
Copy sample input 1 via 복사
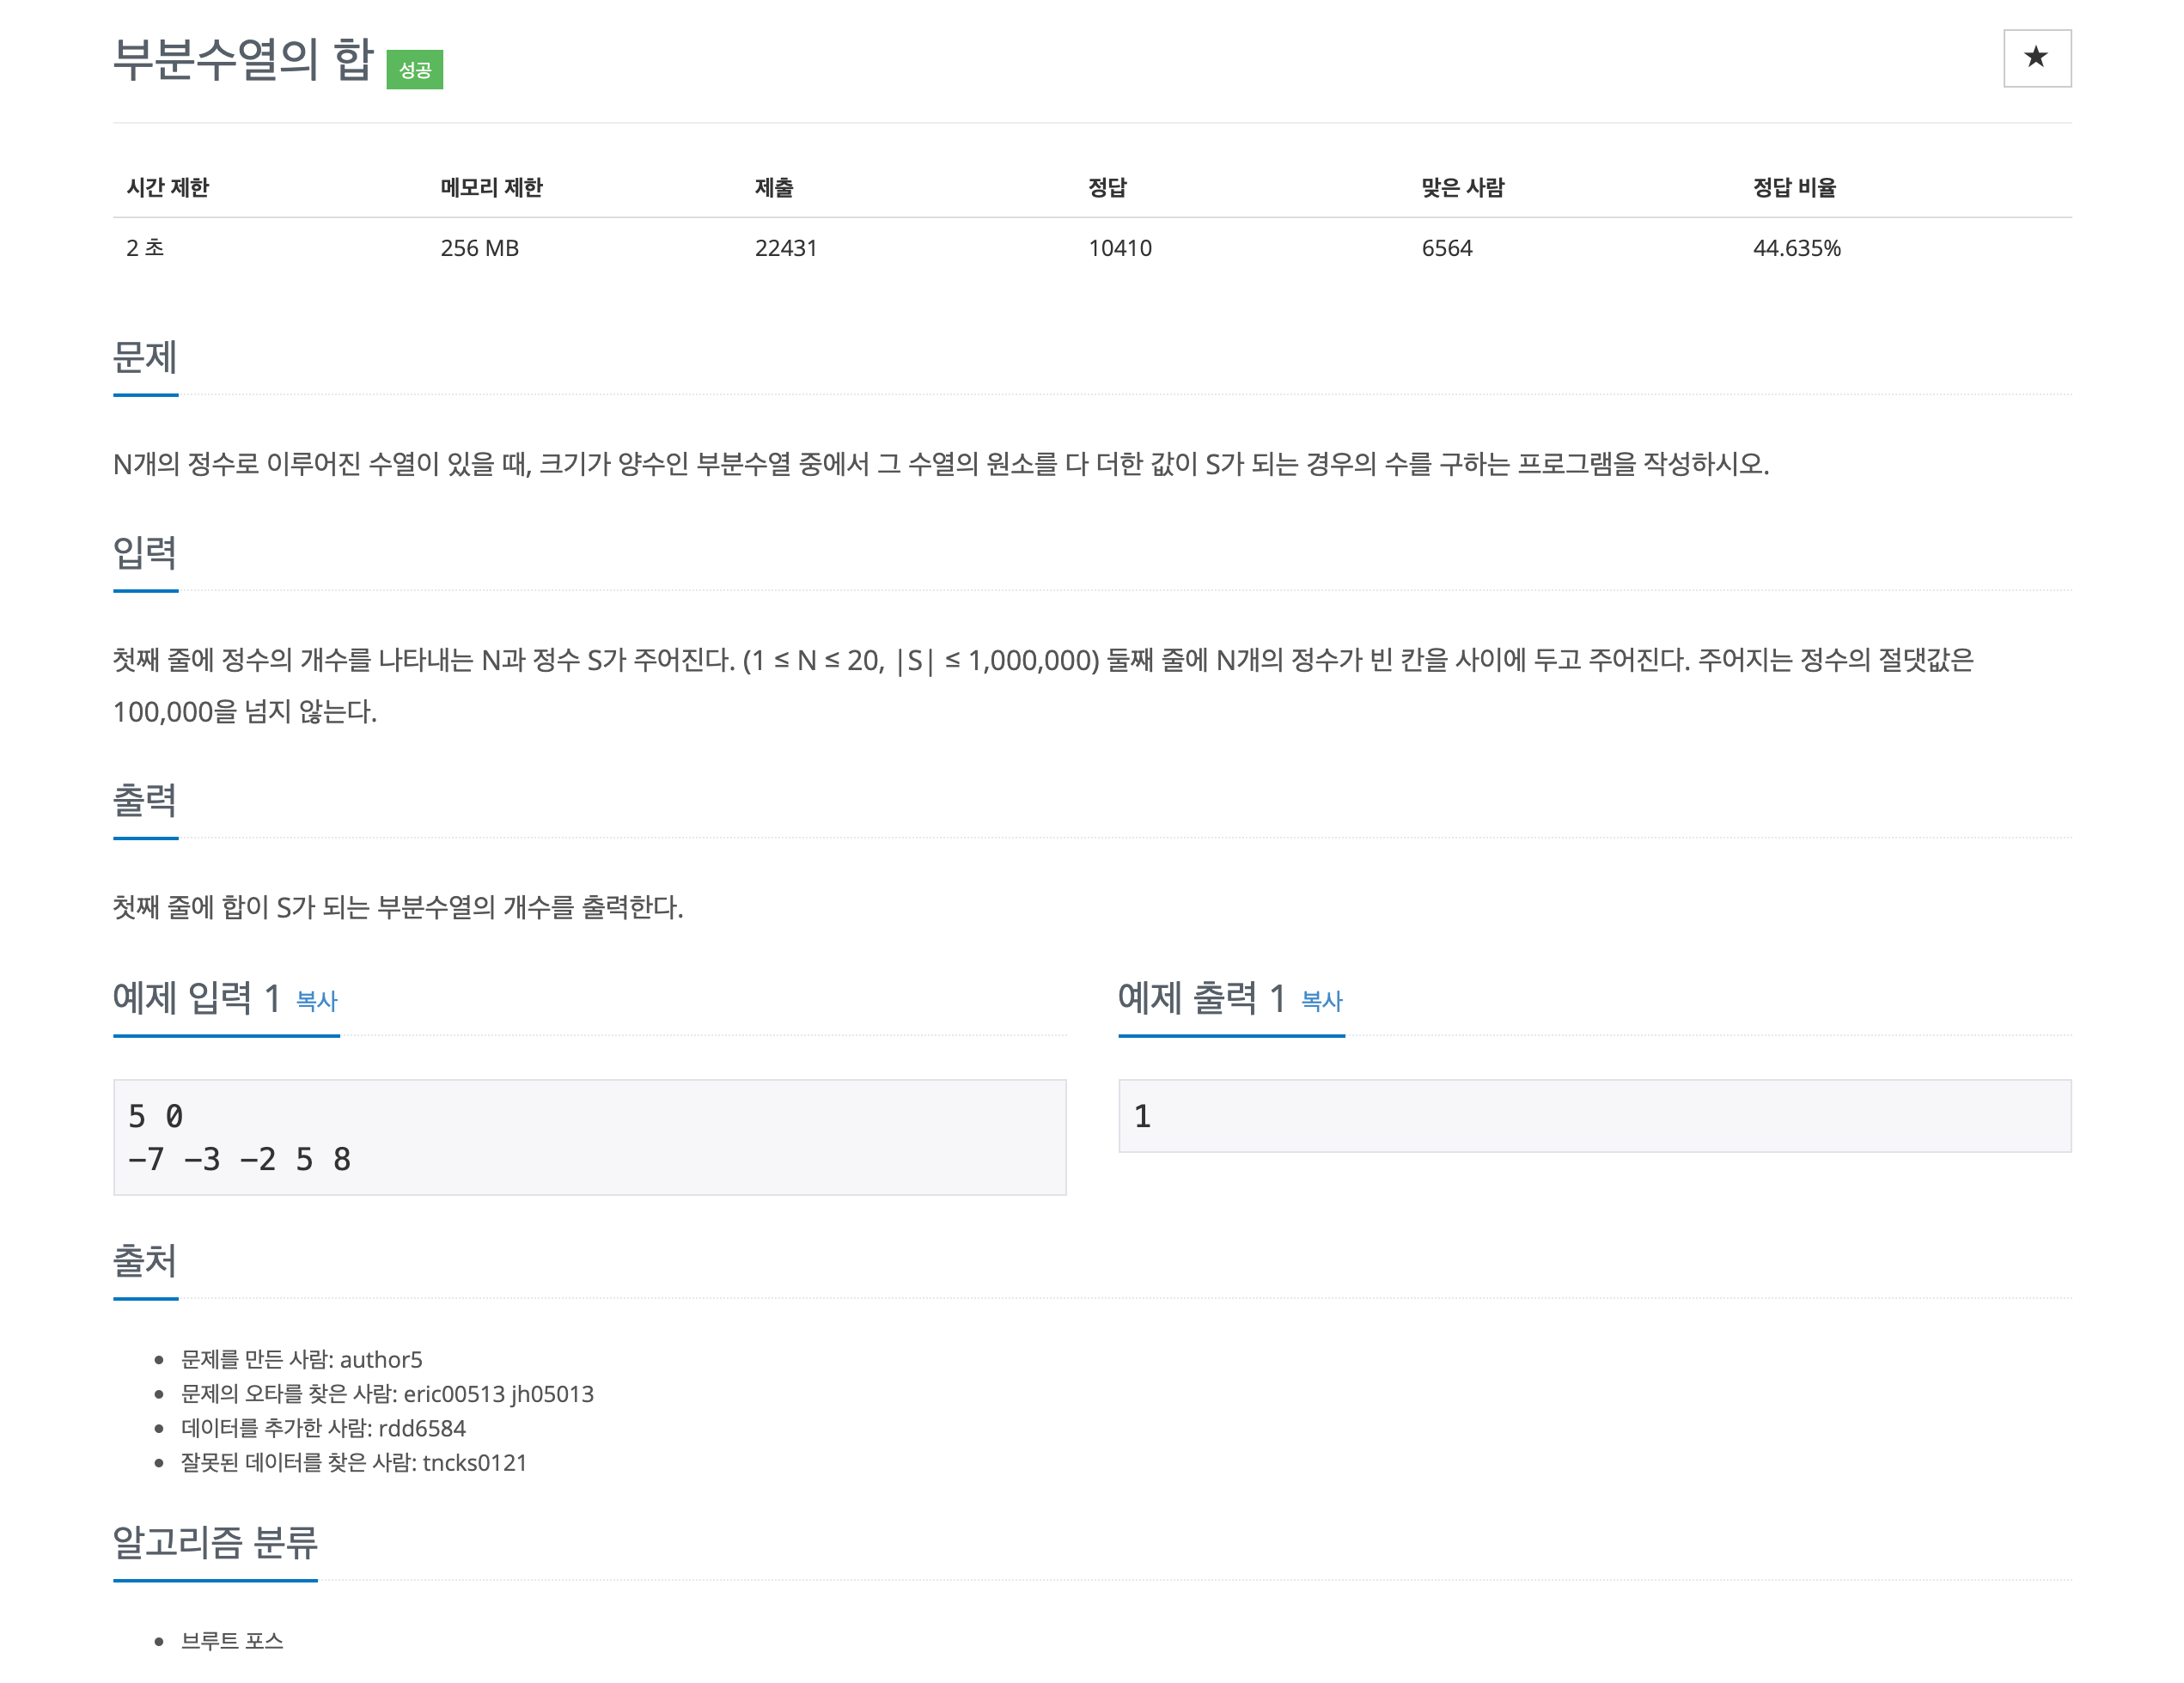(x=317, y=1001)
